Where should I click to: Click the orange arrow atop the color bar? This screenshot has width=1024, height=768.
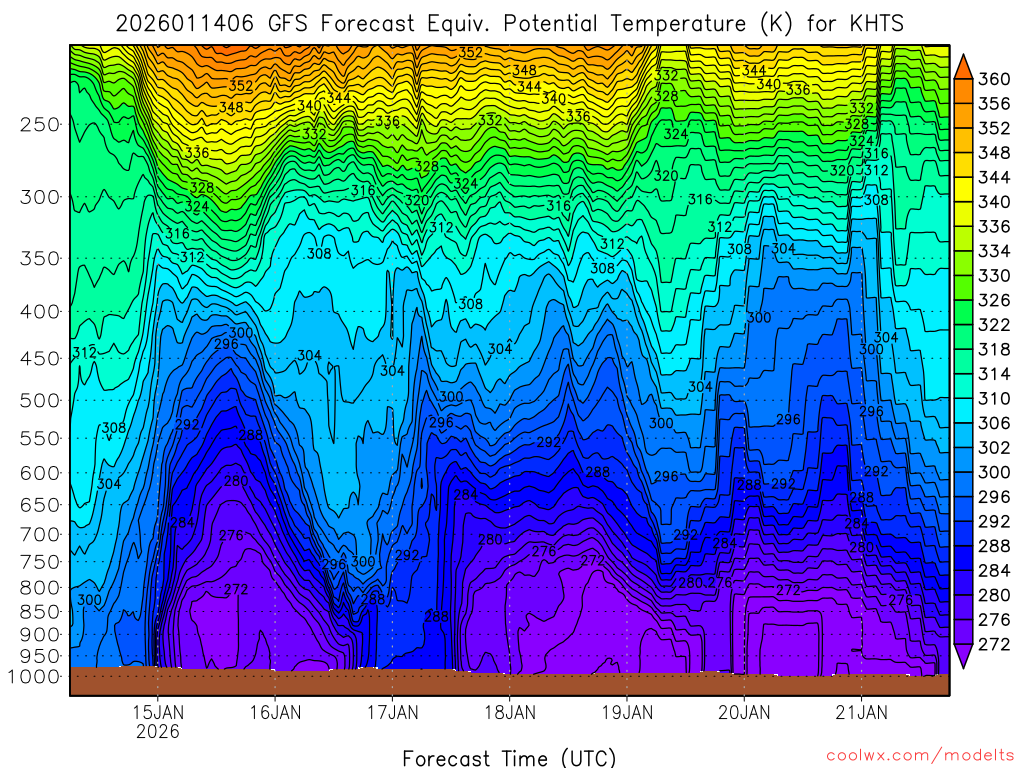(964, 67)
